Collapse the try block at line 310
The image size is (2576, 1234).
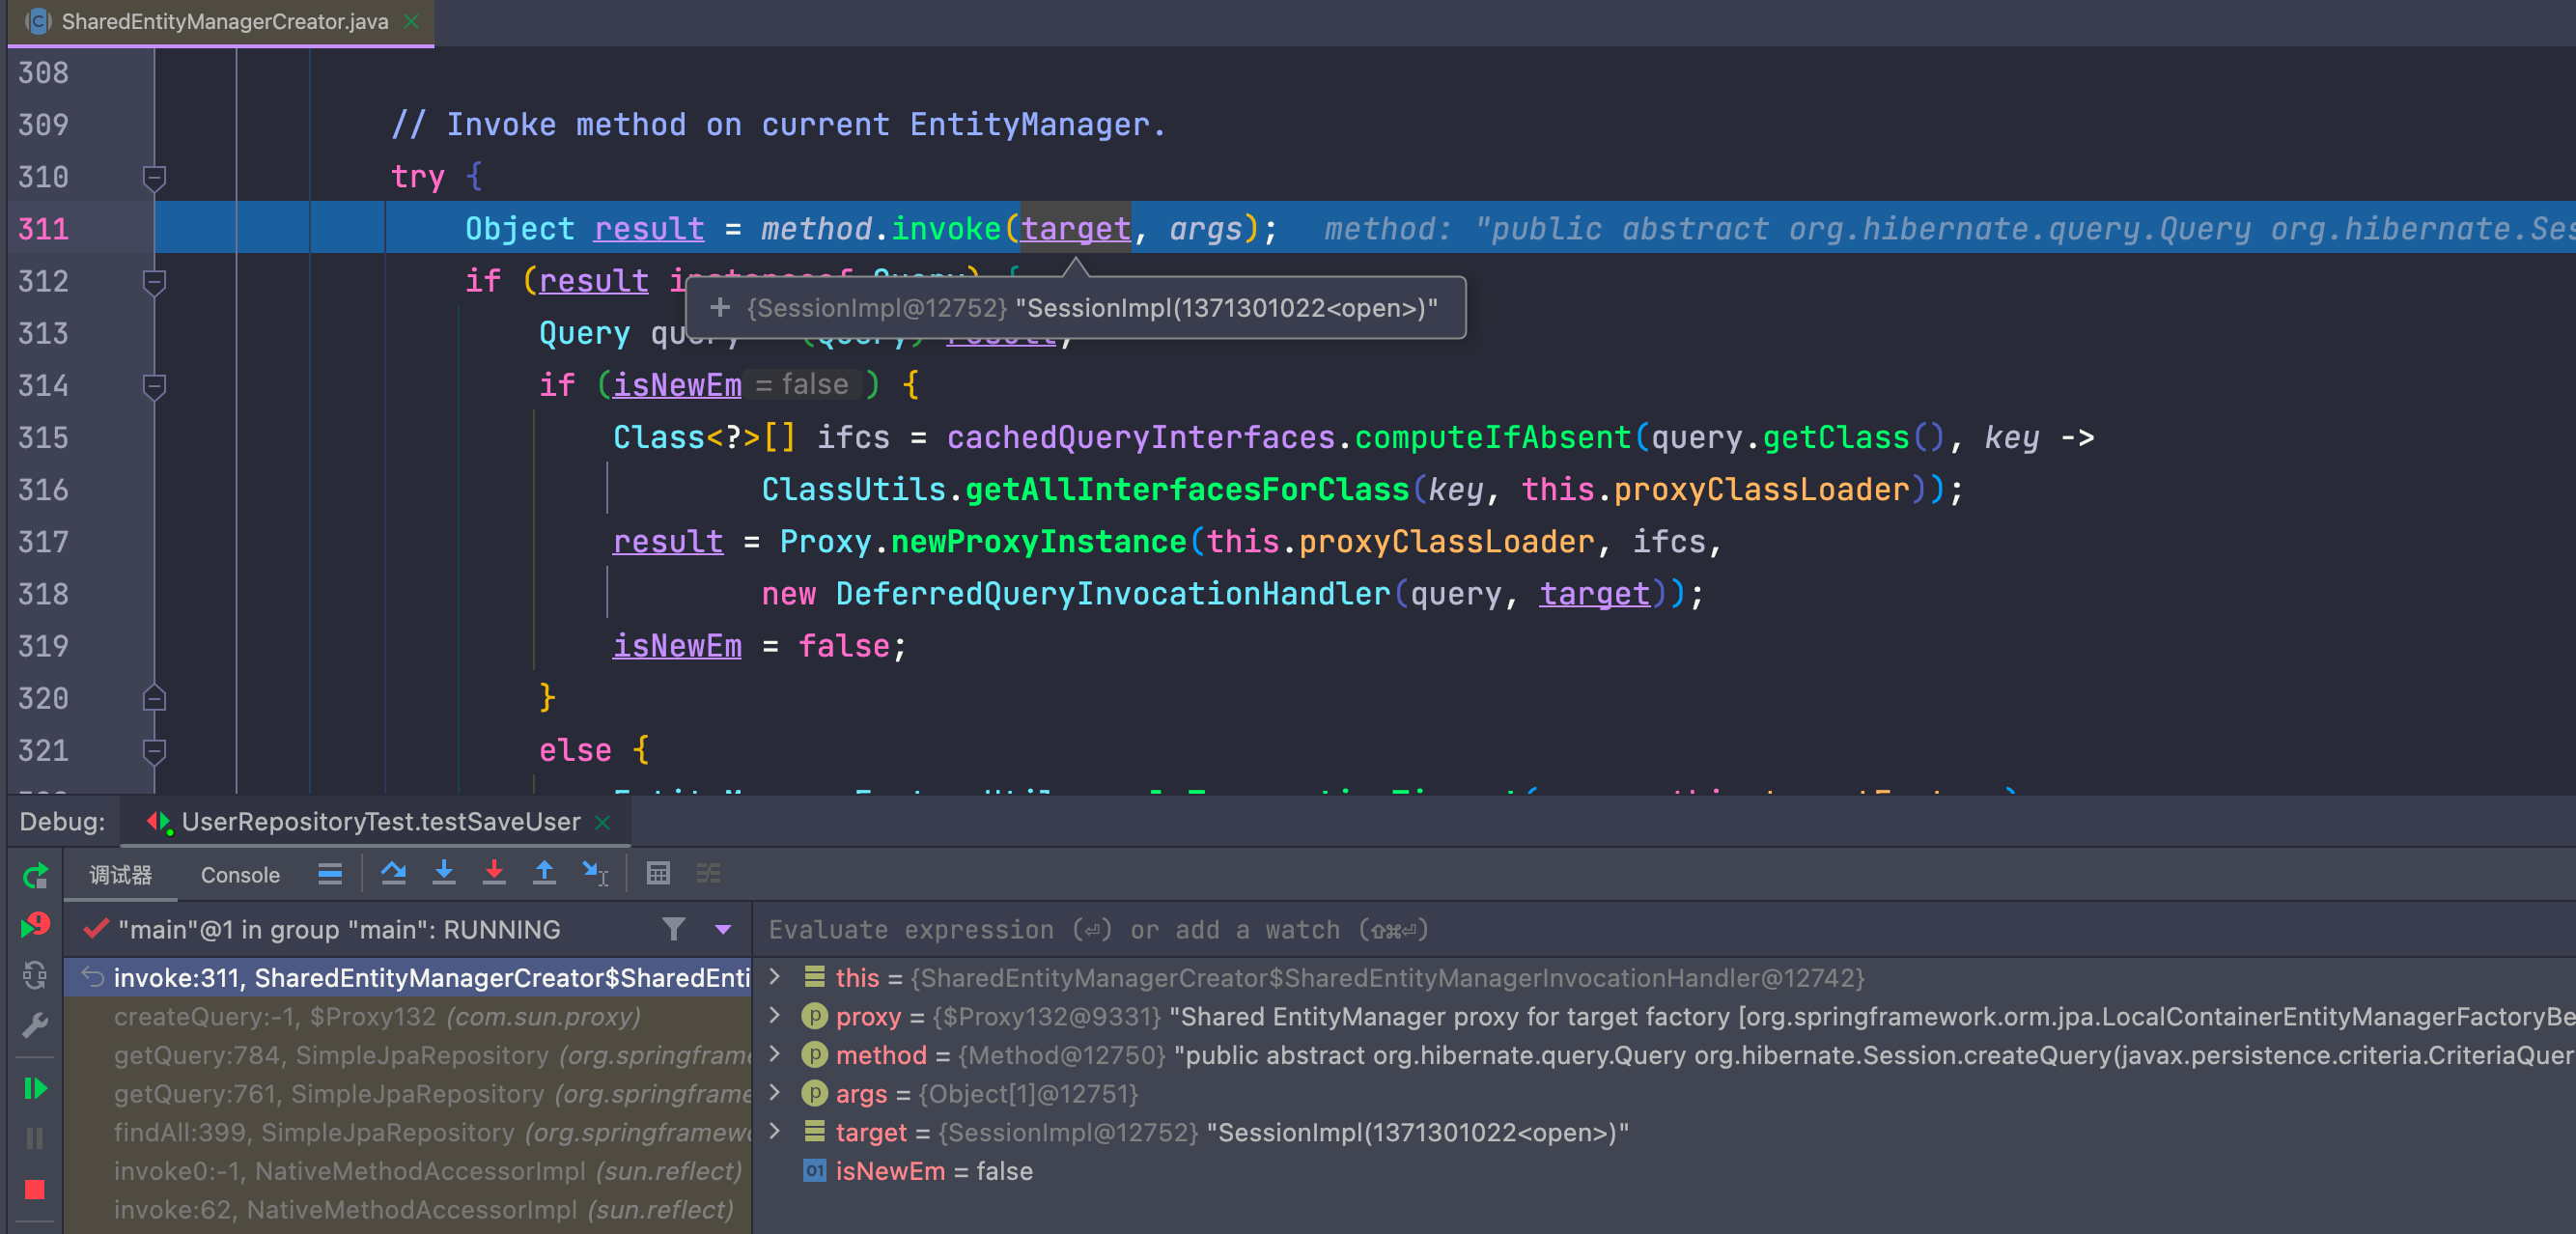(x=154, y=177)
